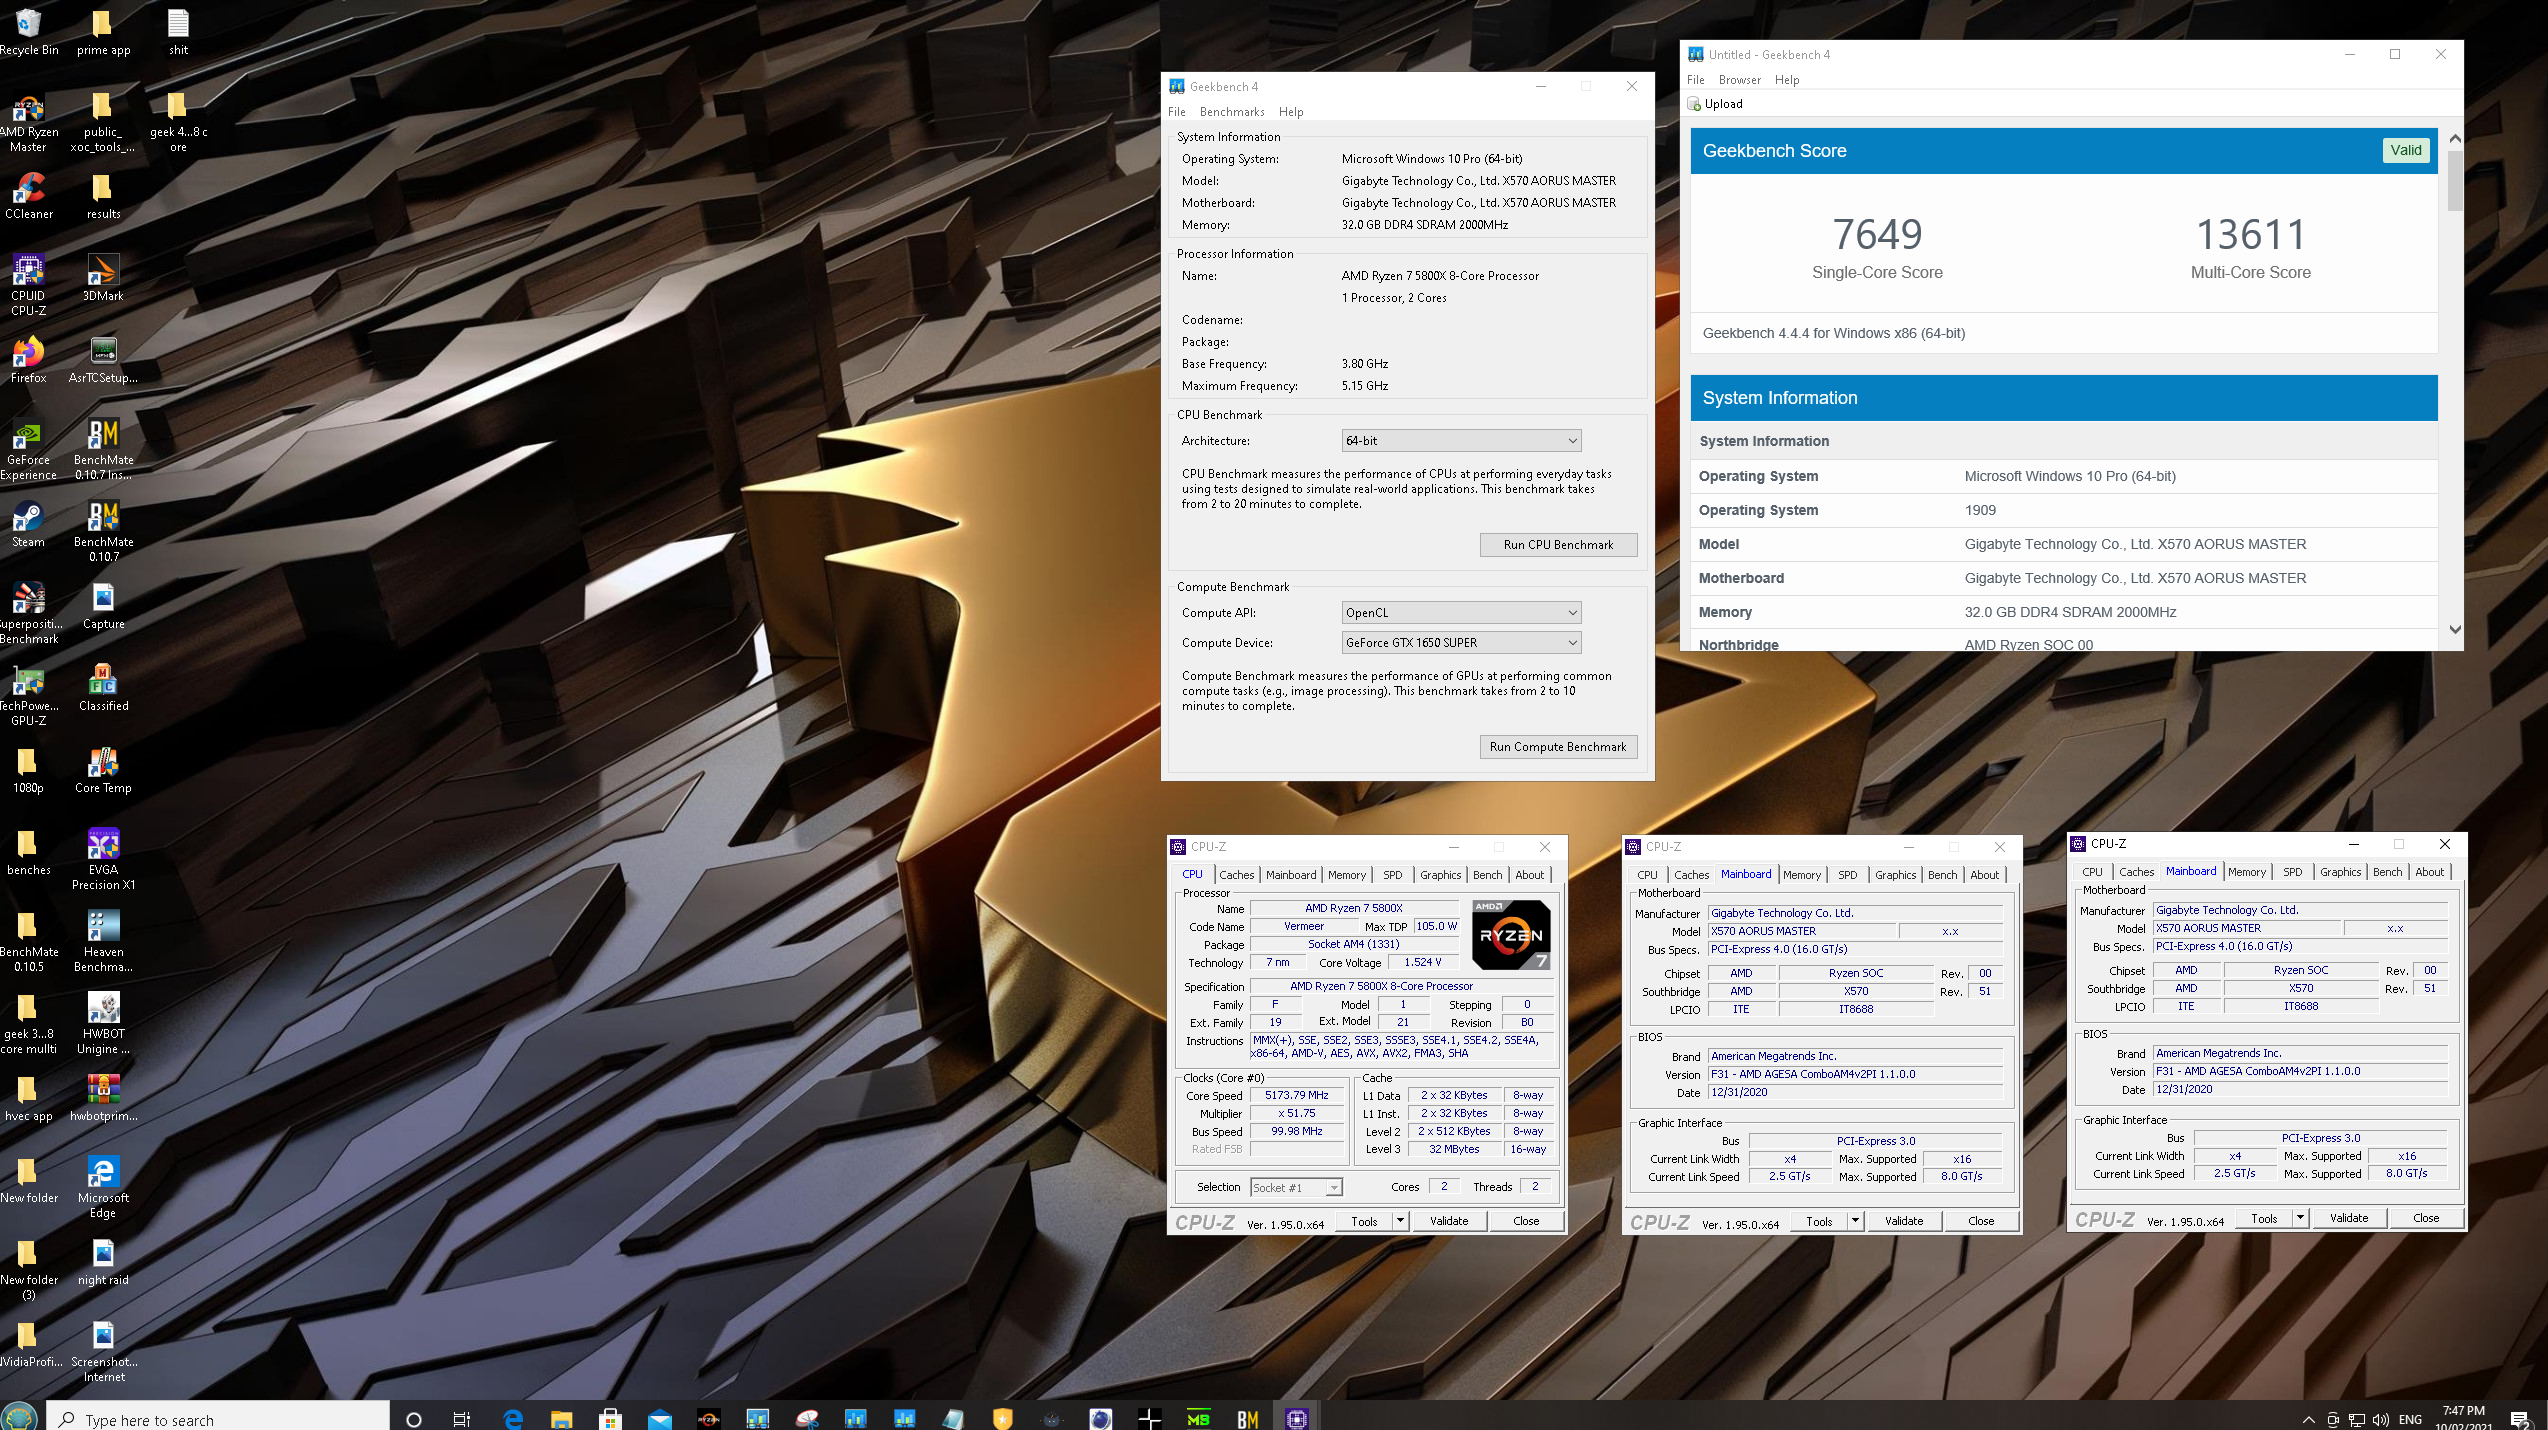This screenshot has height=1430, width=2548.
Task: Launch 3DMark desktop shortcut
Action: pyautogui.click(x=103, y=278)
